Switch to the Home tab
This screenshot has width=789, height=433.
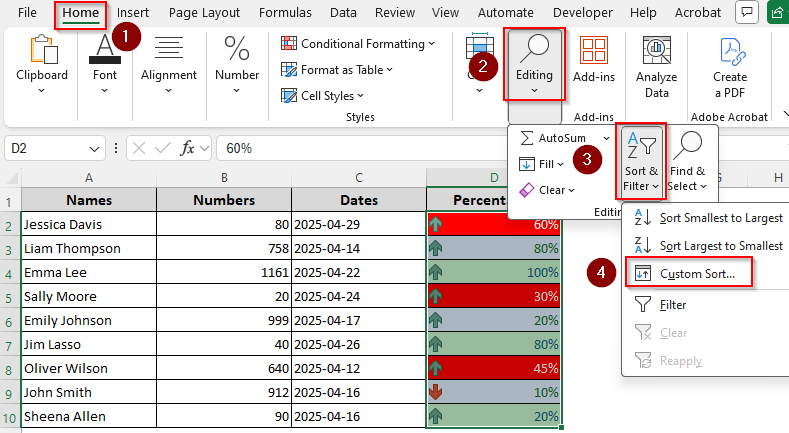pyautogui.click(x=81, y=13)
